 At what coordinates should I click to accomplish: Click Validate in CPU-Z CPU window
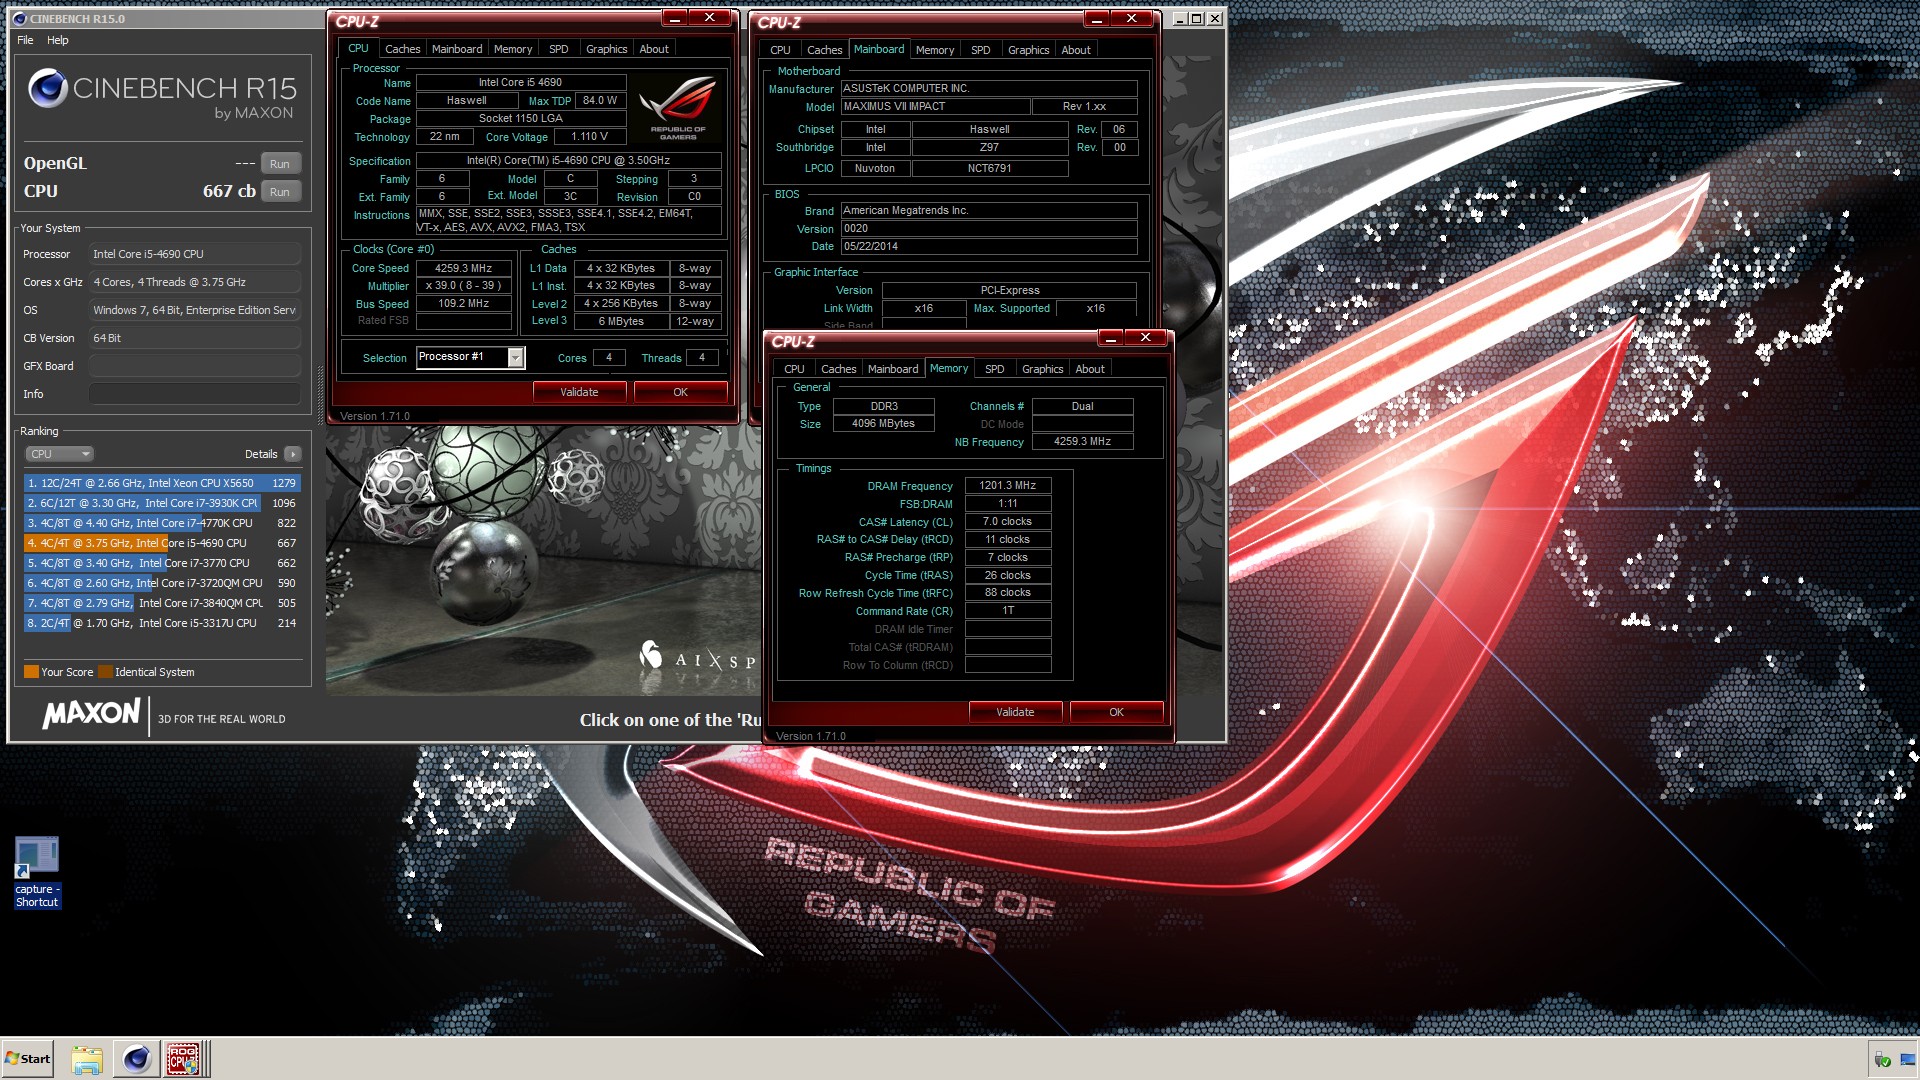579,392
